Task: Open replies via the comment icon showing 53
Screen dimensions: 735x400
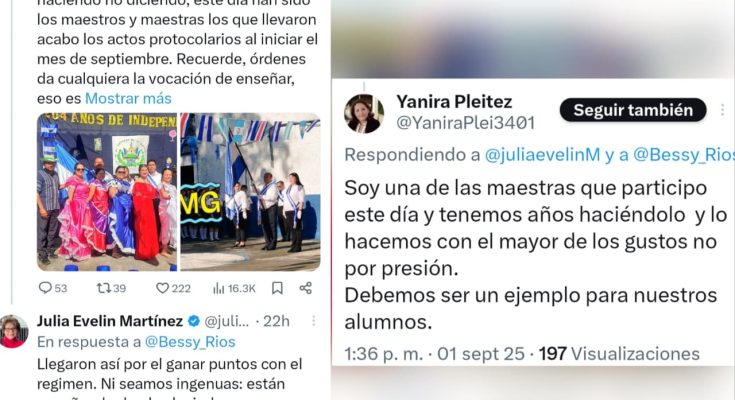Action: 52,288
